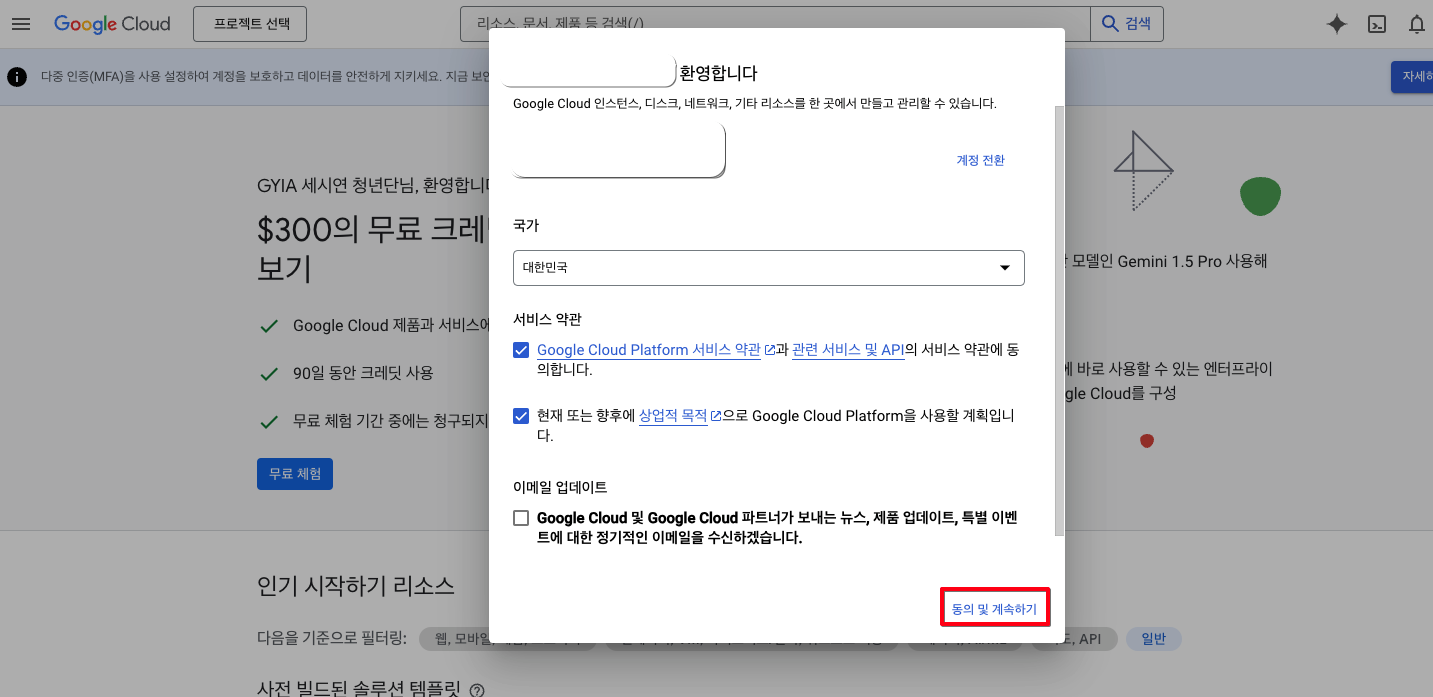Click the dropdown arrow of country selector
The height and width of the screenshot is (697, 1433).
pyautogui.click(x=1005, y=268)
